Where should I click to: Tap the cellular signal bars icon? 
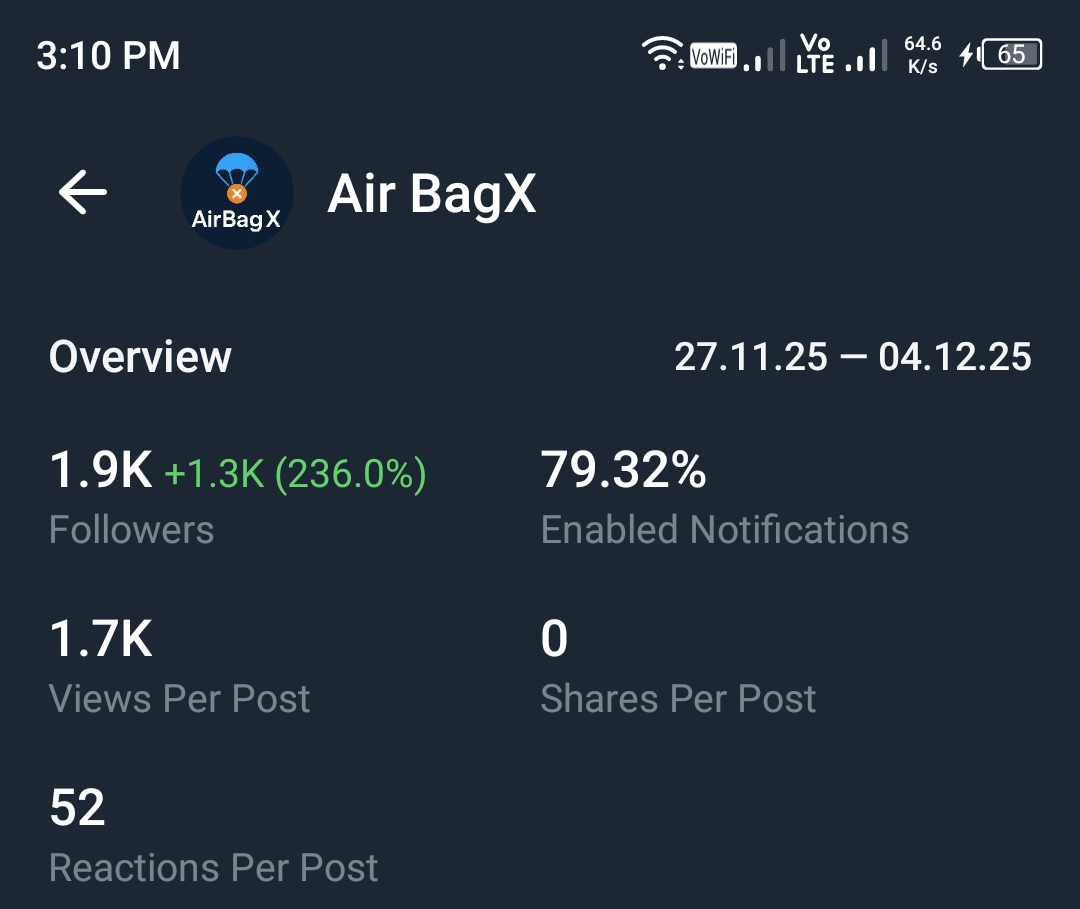[x=765, y=58]
